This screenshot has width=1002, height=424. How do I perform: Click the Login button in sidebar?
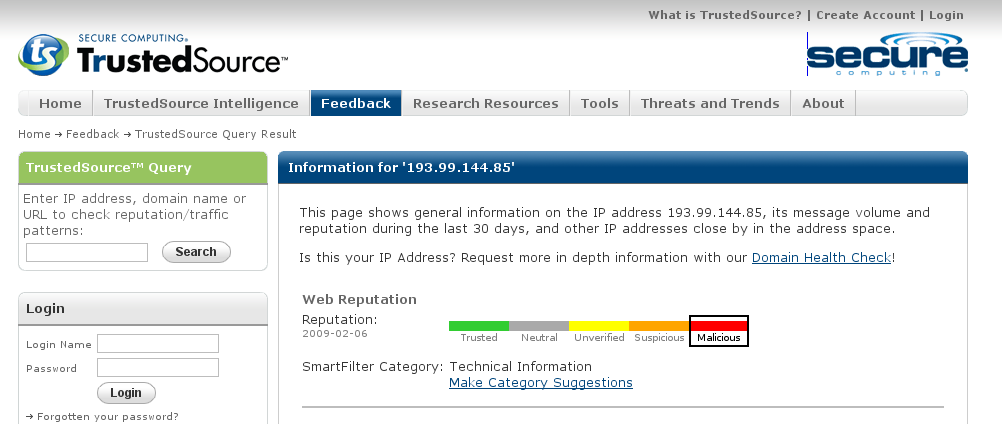126,393
